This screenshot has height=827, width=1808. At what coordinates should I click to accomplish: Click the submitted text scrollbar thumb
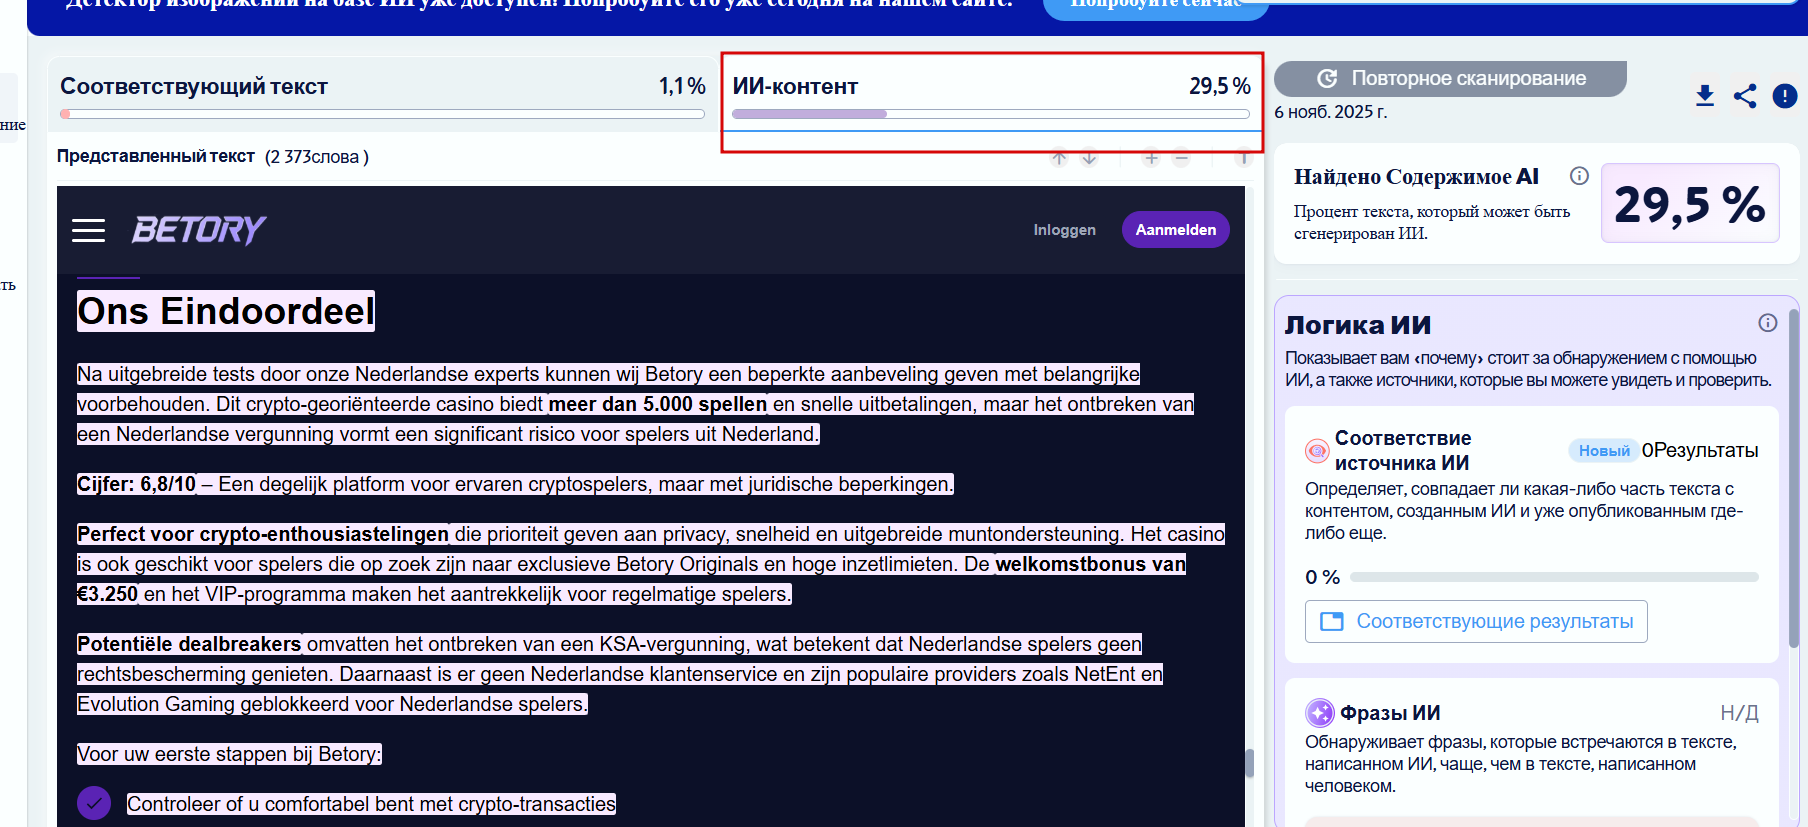point(1249,763)
